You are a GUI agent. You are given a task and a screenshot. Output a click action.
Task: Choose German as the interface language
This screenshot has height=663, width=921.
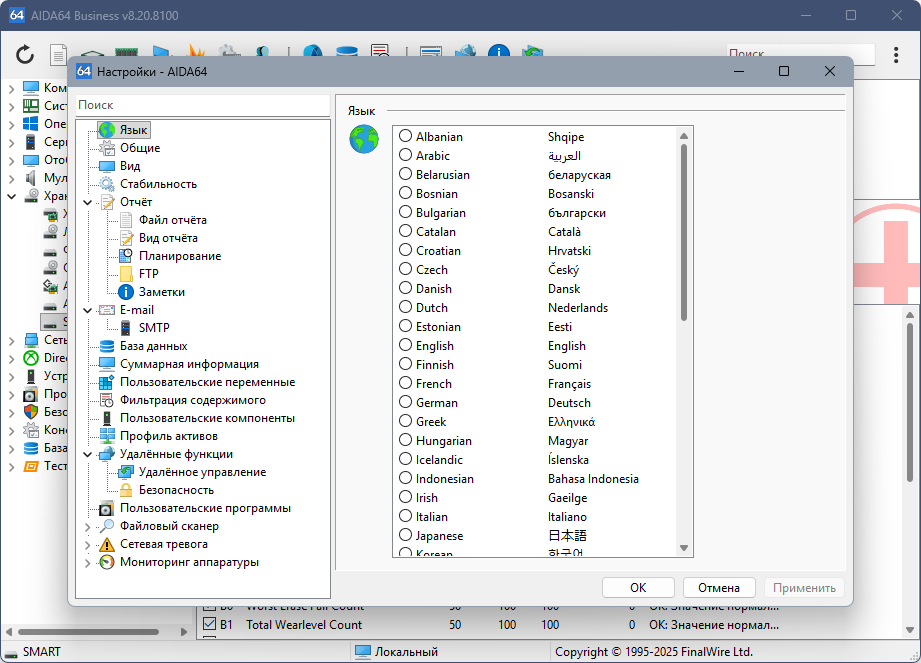[x=406, y=402]
